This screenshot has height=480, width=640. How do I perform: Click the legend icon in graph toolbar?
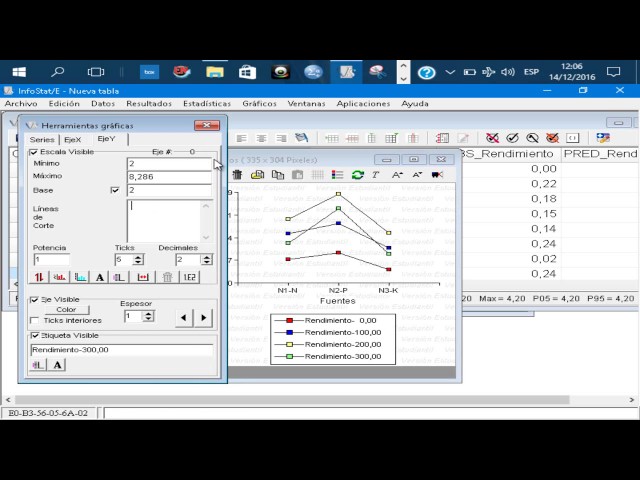tap(337, 175)
